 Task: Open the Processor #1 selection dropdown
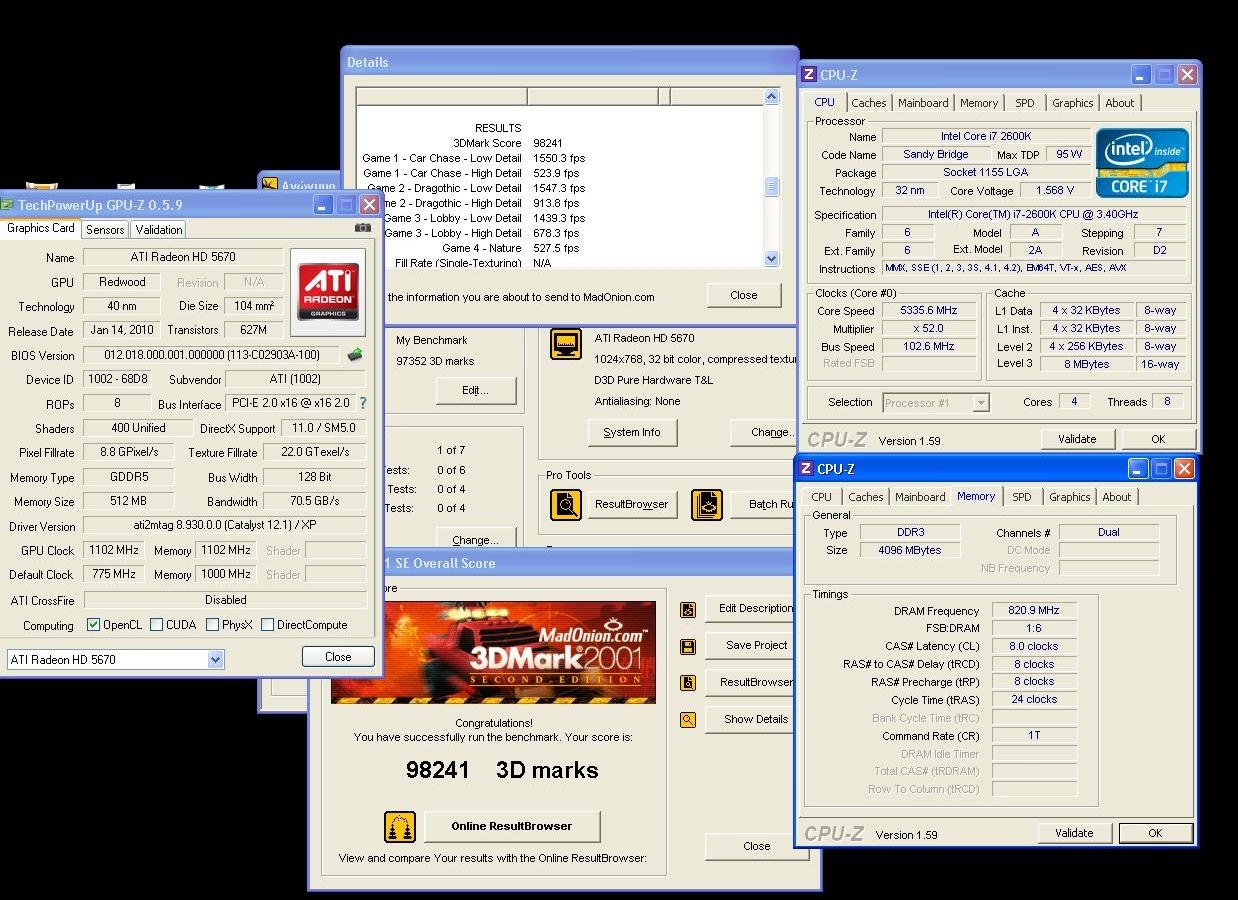click(980, 403)
